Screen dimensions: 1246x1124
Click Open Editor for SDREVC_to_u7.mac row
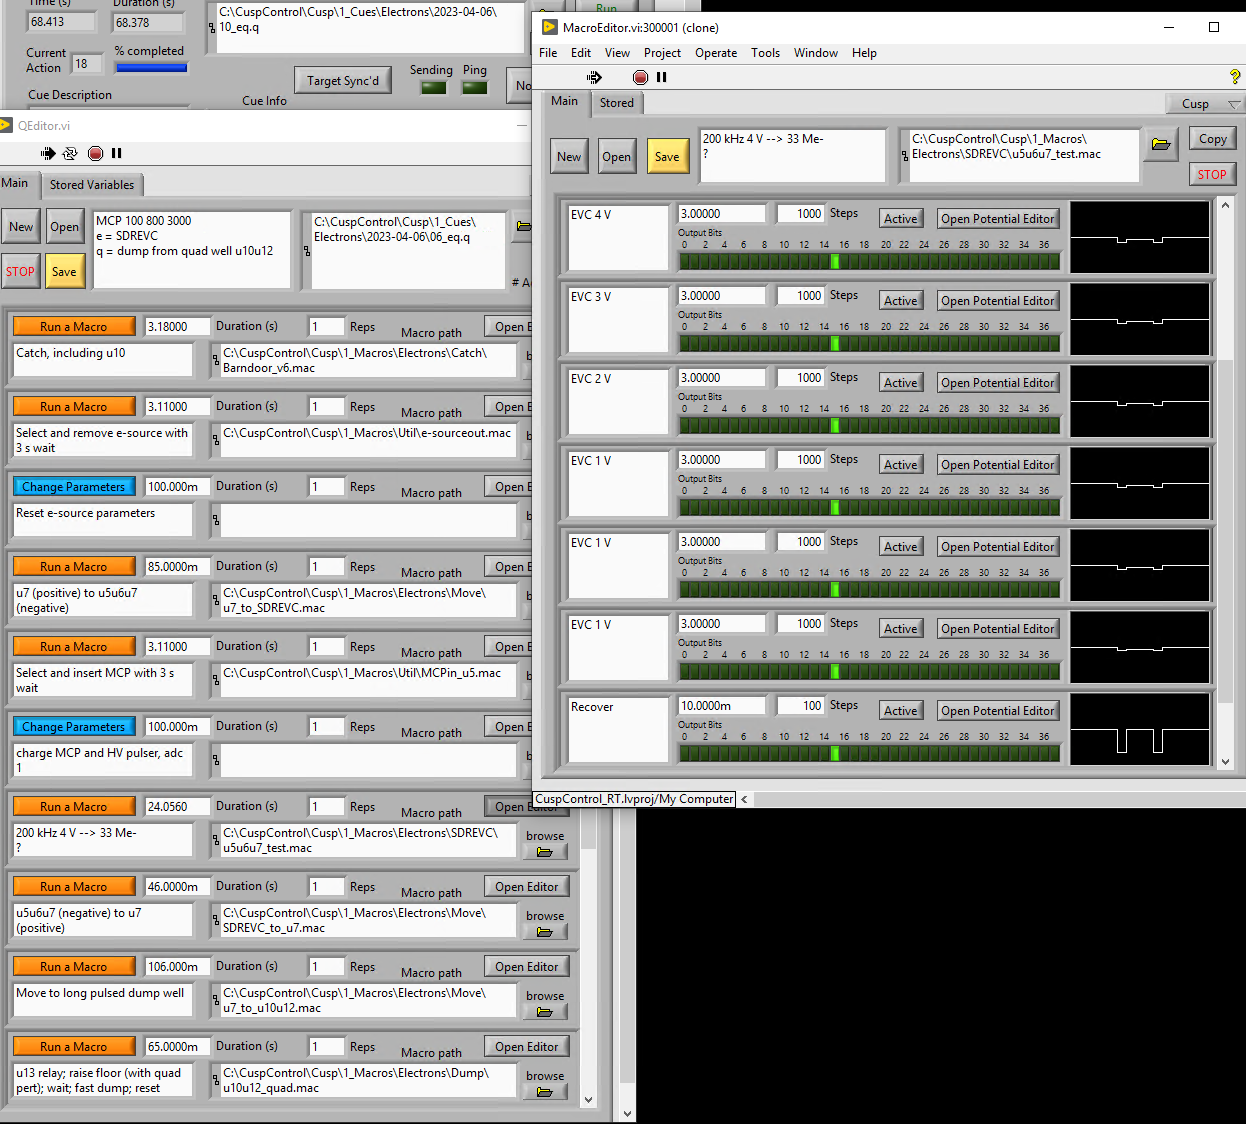pos(527,886)
